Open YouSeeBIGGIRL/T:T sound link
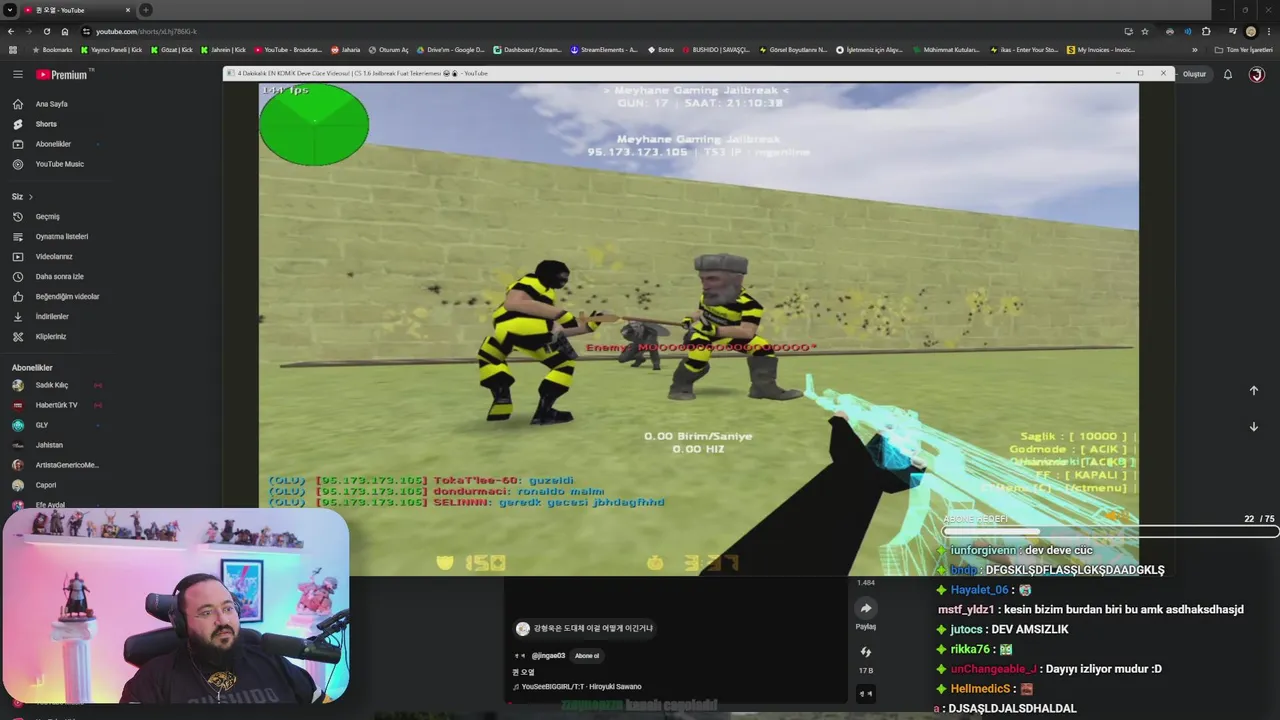 [581, 687]
